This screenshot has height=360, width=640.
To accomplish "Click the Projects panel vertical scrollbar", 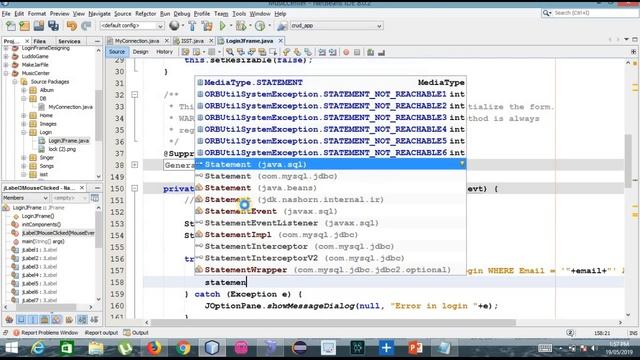I will tap(98, 115).
